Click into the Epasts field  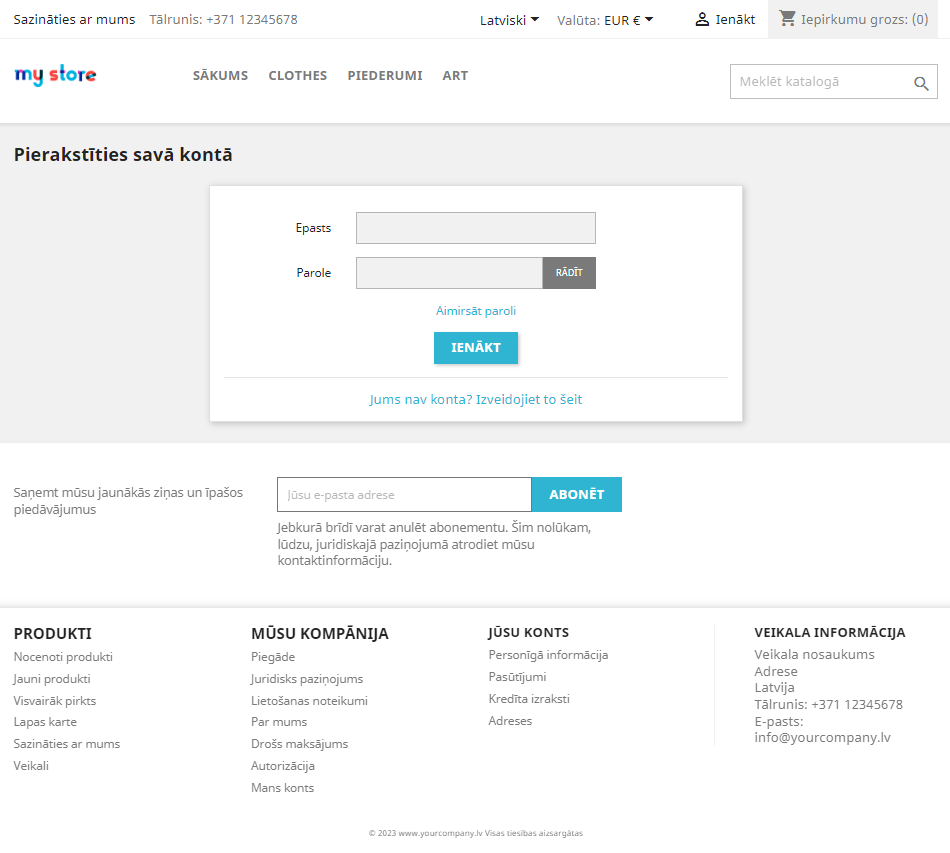(475, 228)
